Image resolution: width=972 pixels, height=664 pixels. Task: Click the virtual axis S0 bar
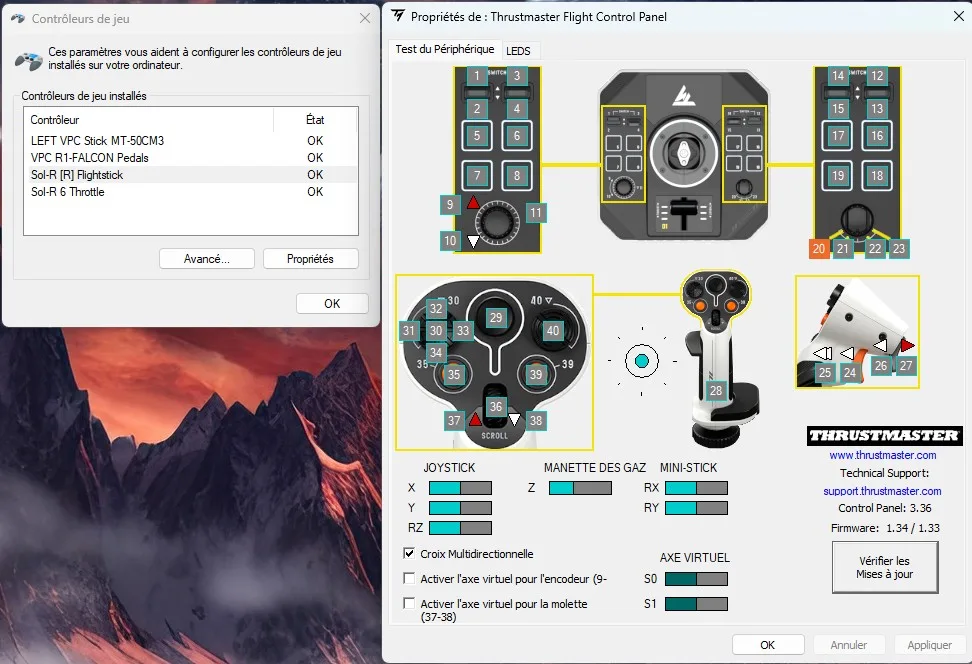click(x=696, y=579)
